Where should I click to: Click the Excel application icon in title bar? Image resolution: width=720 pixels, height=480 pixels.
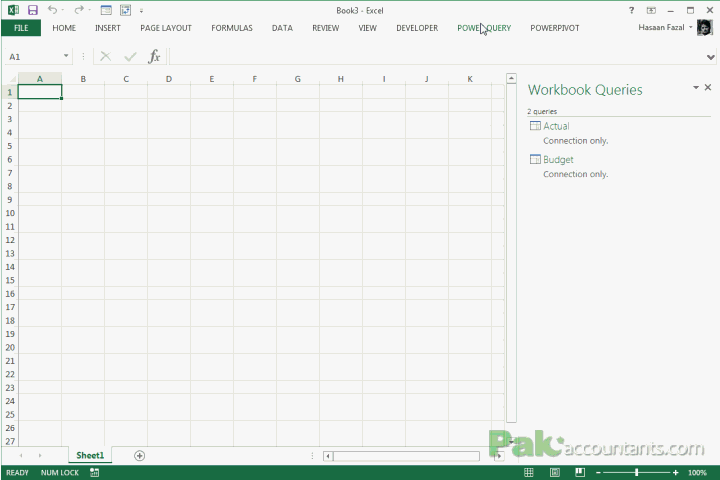[13, 10]
